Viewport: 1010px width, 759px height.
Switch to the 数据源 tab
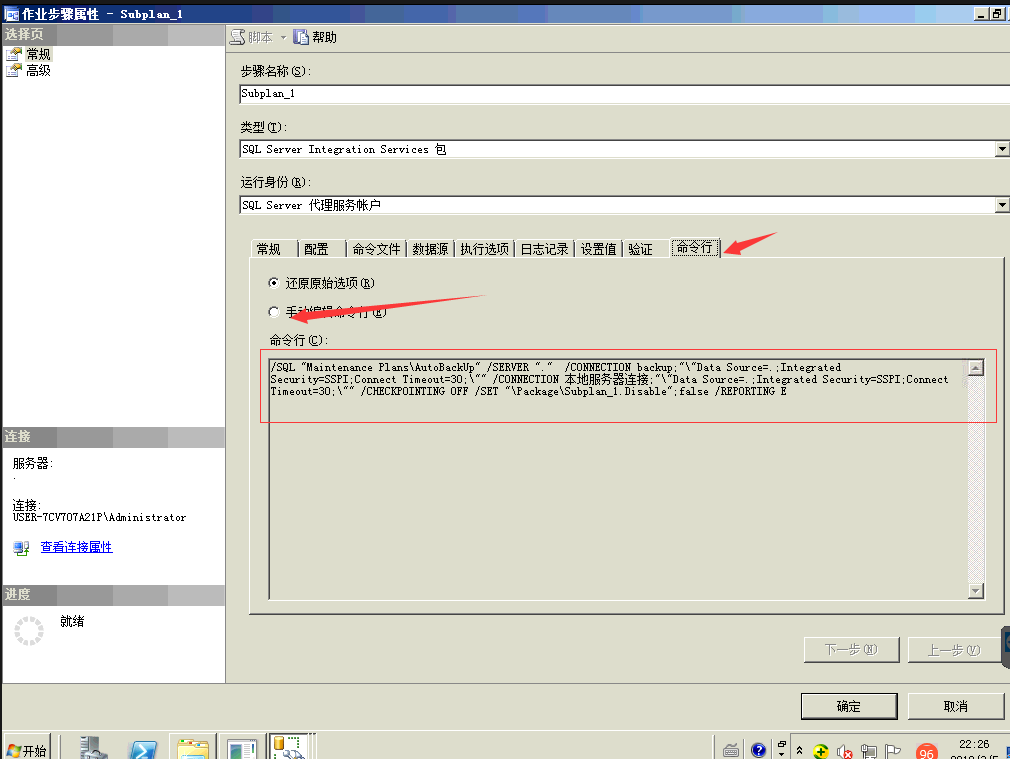430,249
